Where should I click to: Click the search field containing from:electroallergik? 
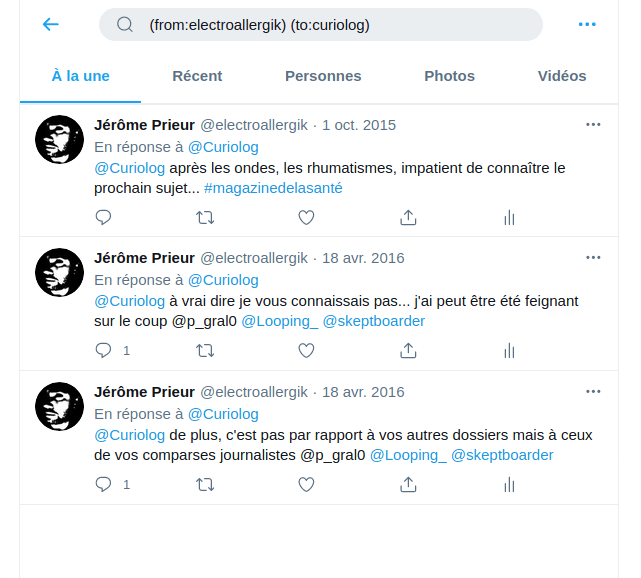[321, 25]
